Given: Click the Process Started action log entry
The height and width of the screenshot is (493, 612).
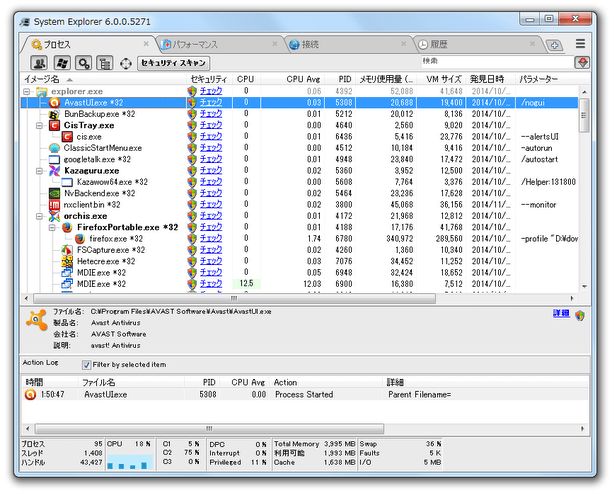Looking at the screenshot, I should pyautogui.click(x=304, y=394).
